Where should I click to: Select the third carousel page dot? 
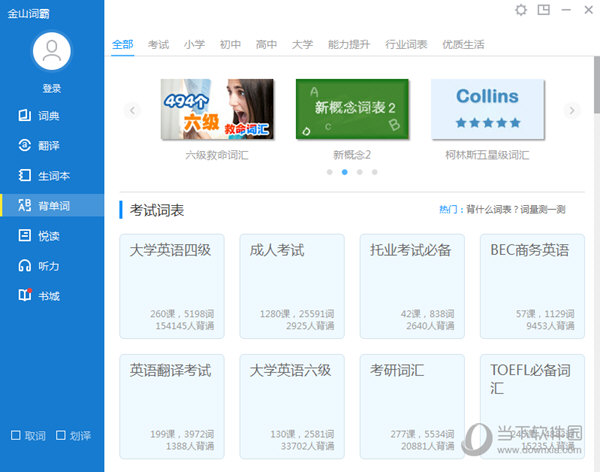[x=359, y=172]
